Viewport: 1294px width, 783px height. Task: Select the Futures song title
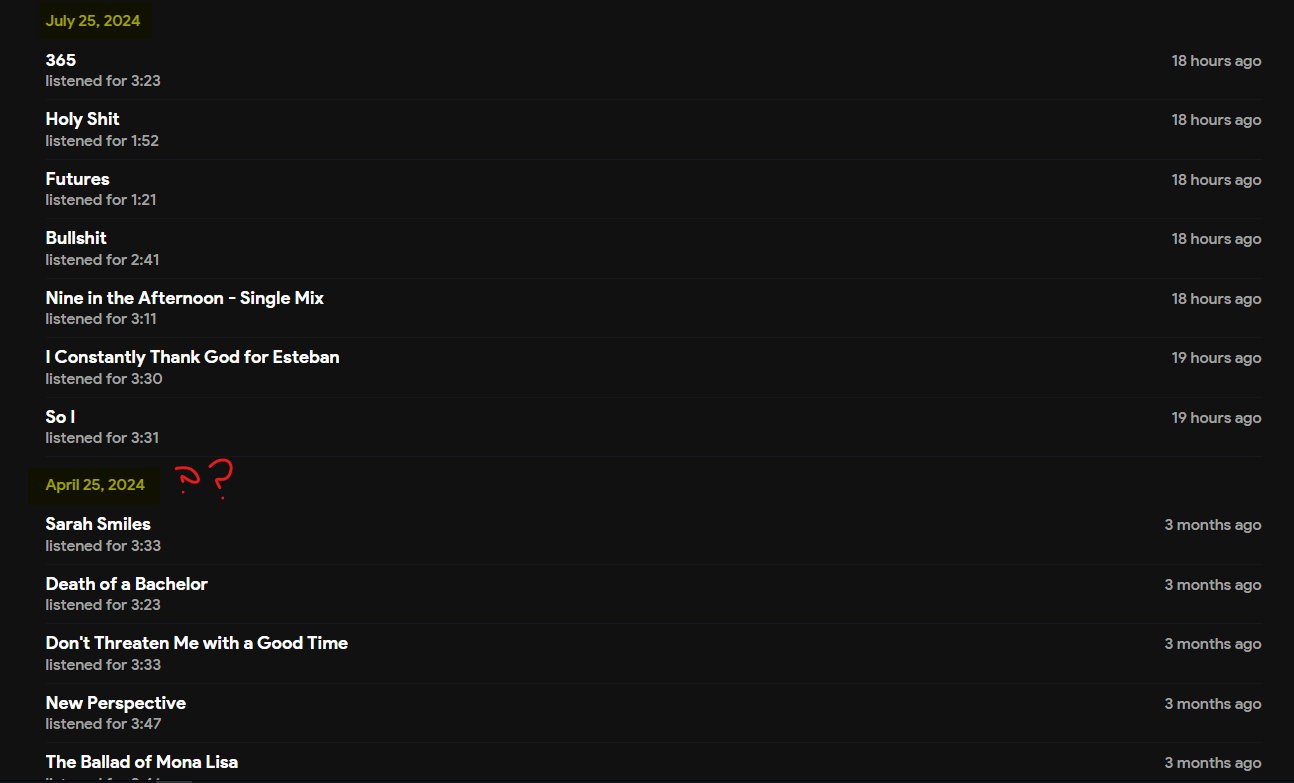78,179
